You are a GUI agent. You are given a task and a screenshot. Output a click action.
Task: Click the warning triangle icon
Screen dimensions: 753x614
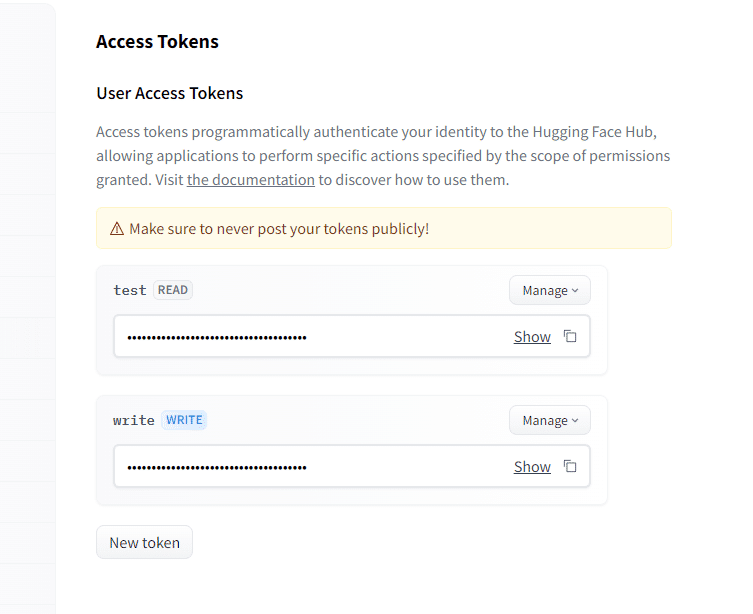tap(116, 229)
